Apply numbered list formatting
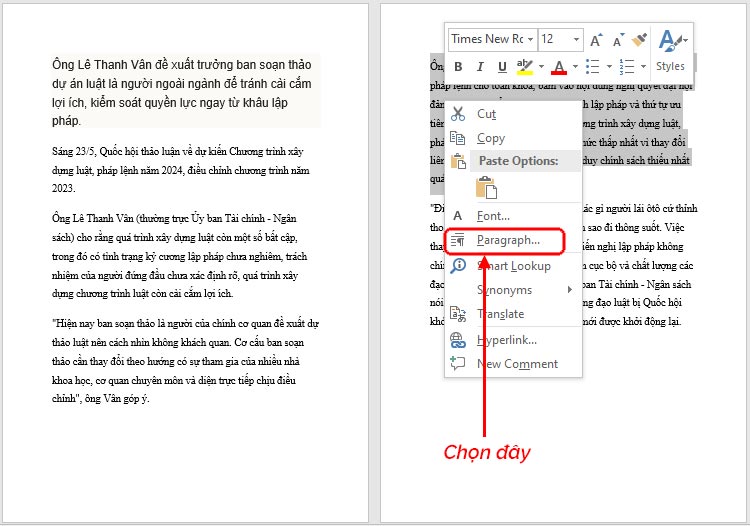 click(627, 66)
